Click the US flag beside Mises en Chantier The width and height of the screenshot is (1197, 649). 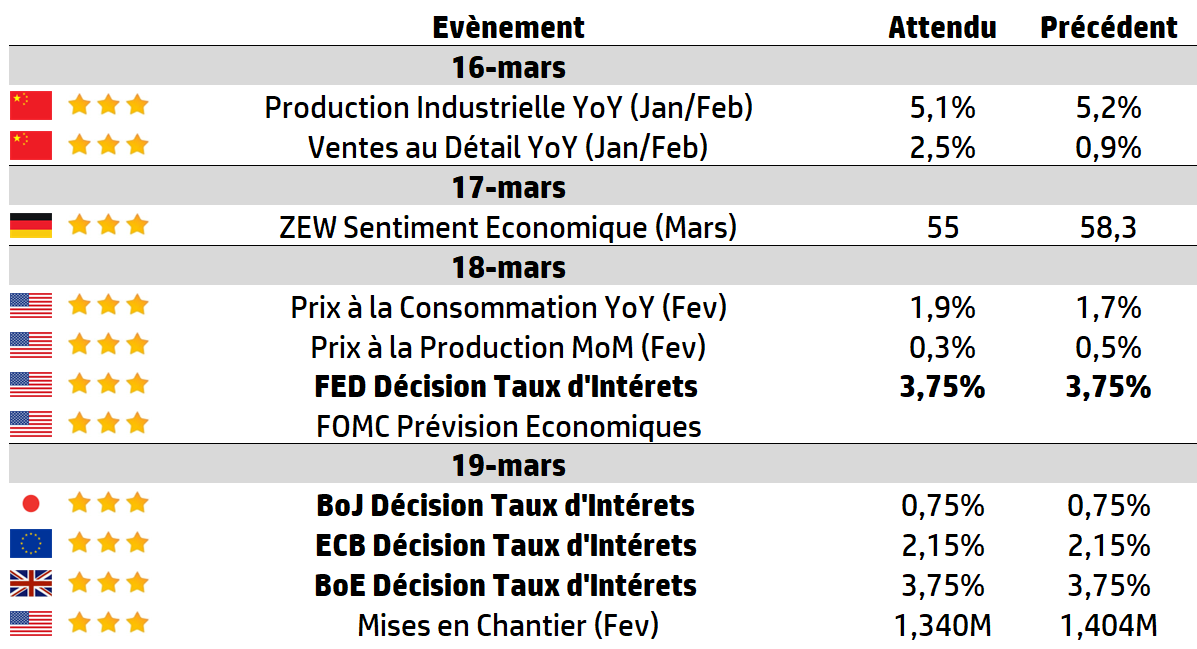30,624
